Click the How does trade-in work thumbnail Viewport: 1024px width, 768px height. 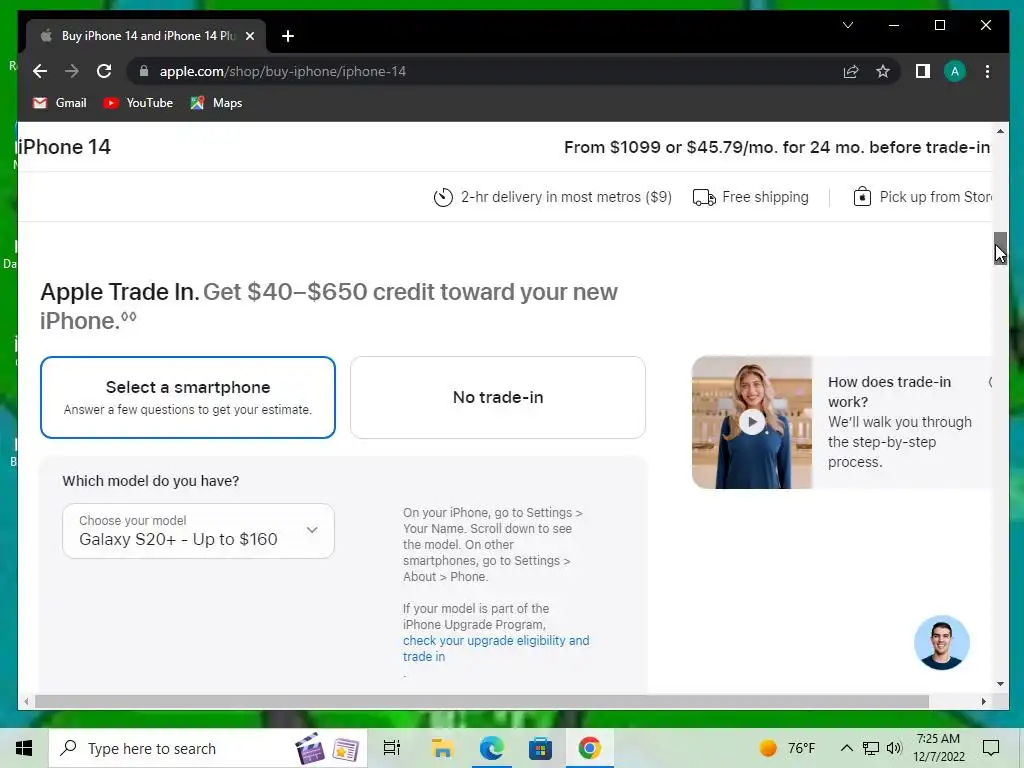tap(752, 423)
